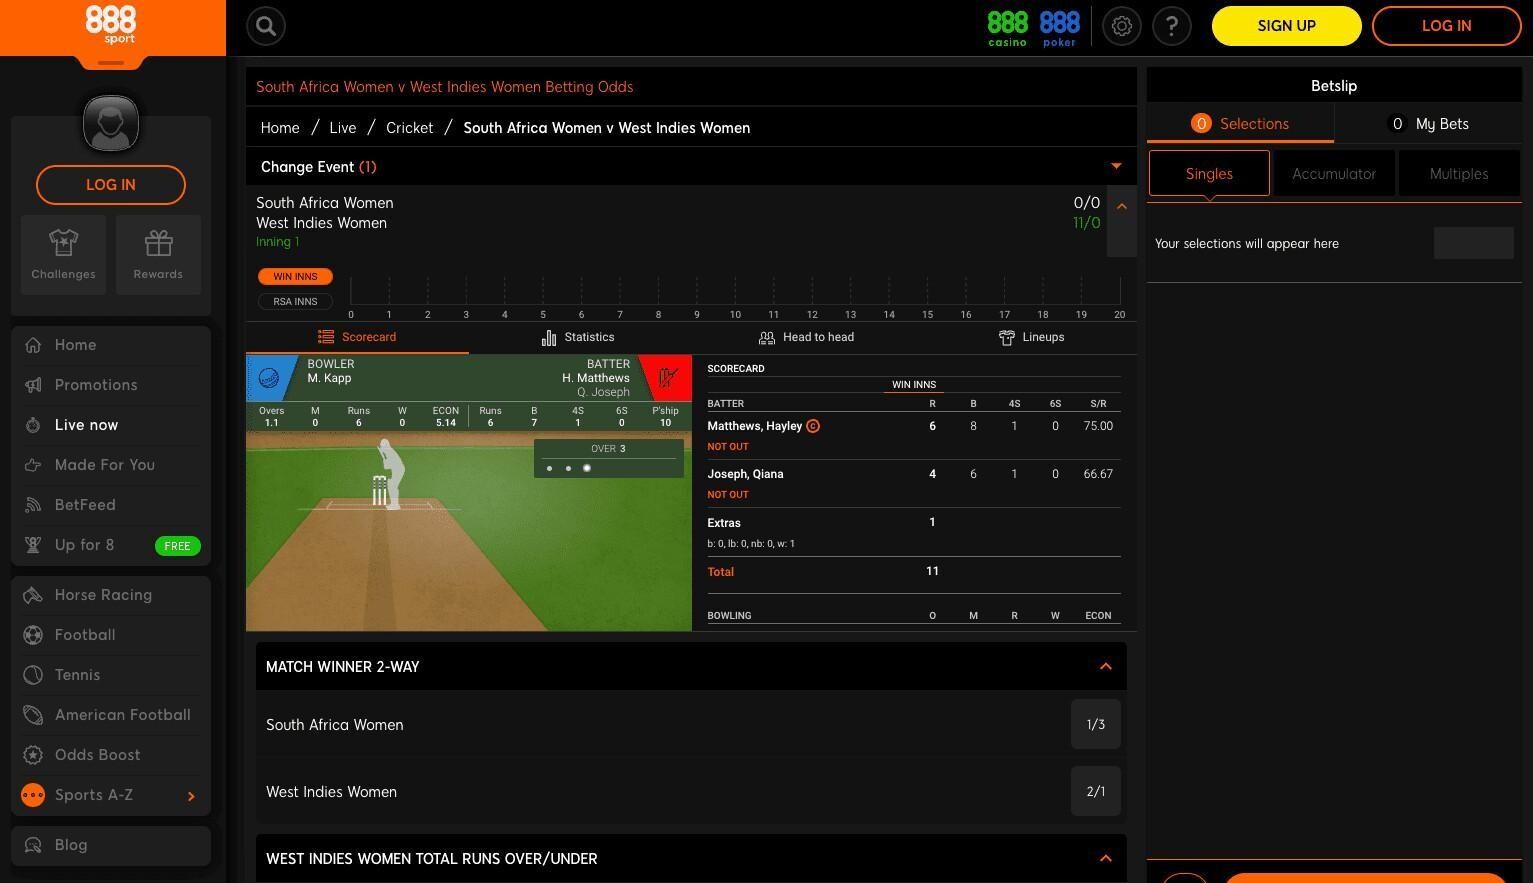1533x883 pixels.
Task: Switch to the Statistics tab
Action: point(578,337)
